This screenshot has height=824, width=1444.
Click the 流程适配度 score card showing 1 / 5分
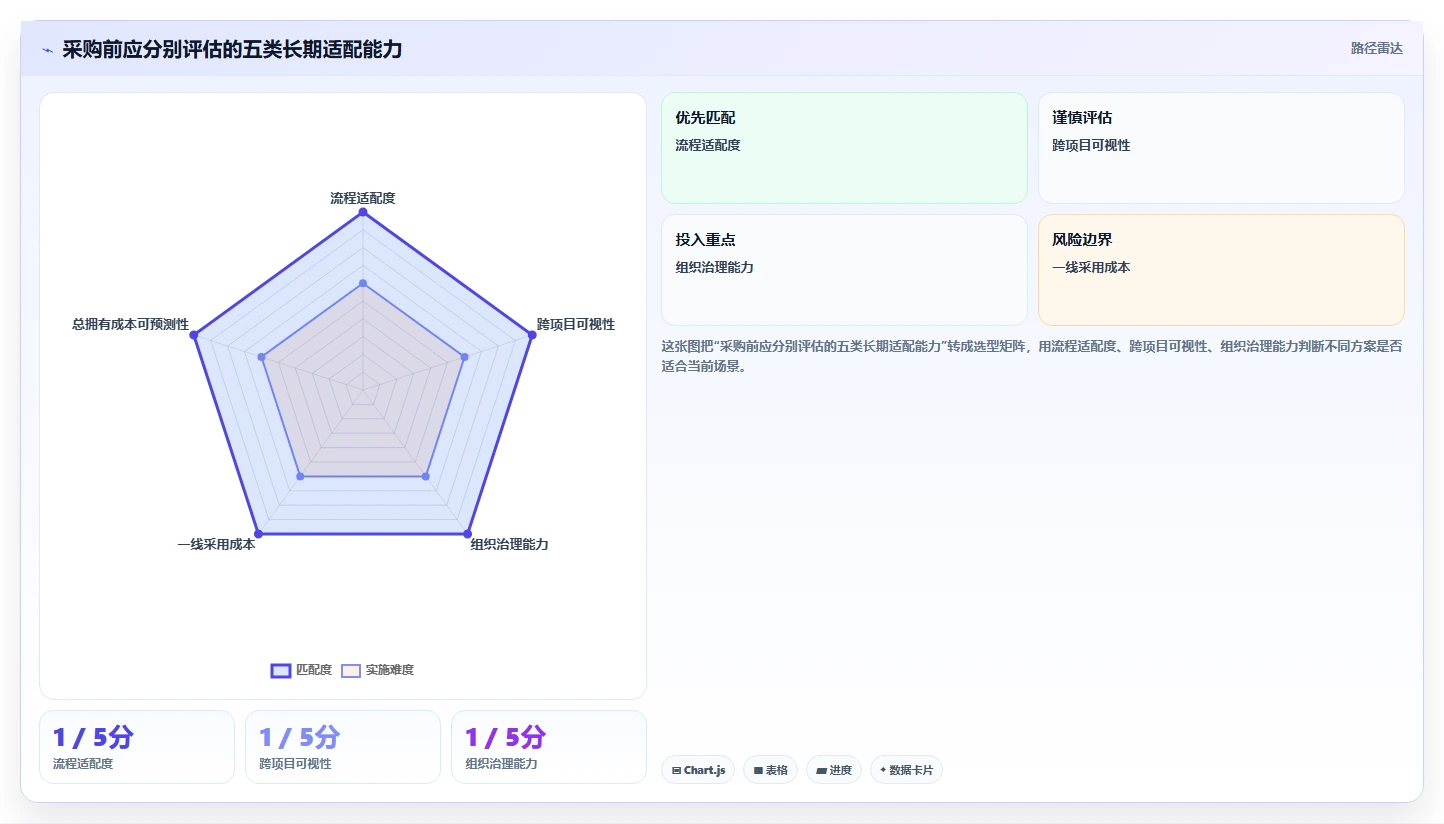137,747
